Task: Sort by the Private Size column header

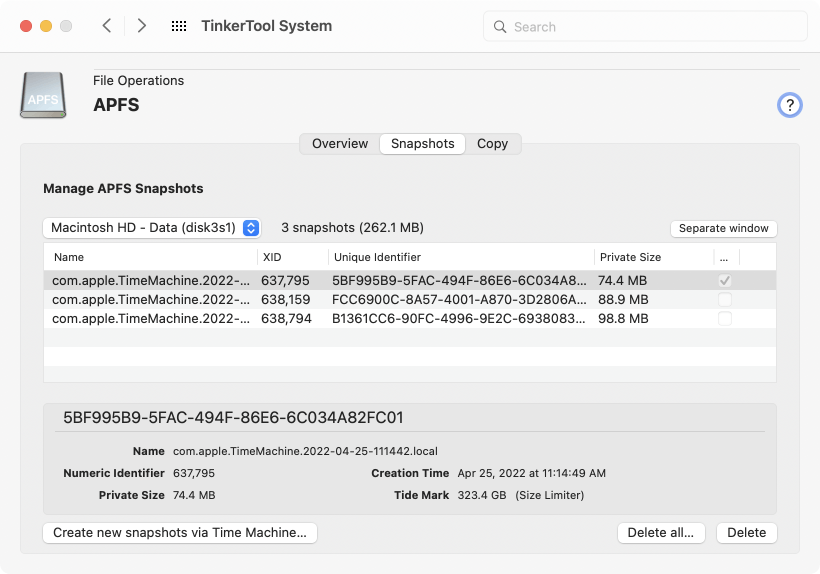Action: tap(654, 257)
